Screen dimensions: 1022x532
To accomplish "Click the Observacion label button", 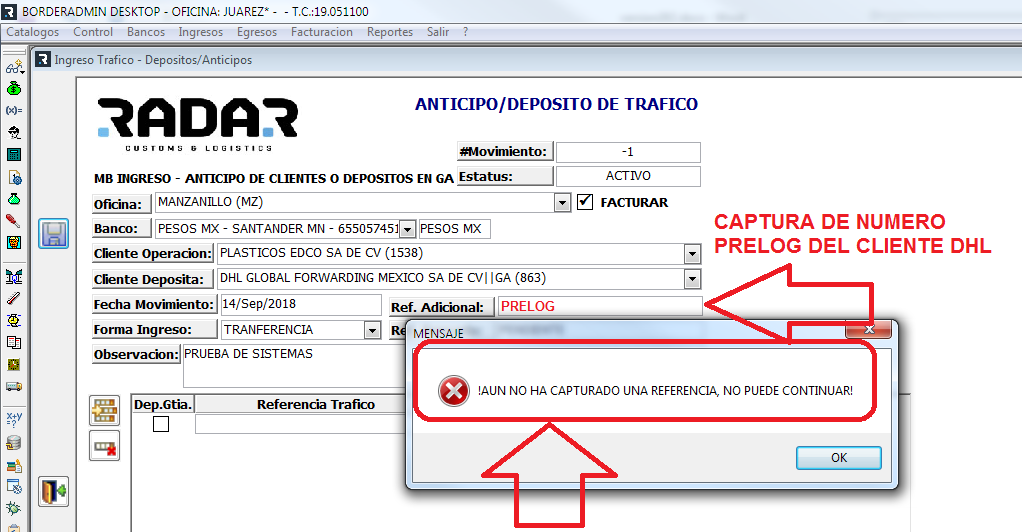I will point(136,355).
